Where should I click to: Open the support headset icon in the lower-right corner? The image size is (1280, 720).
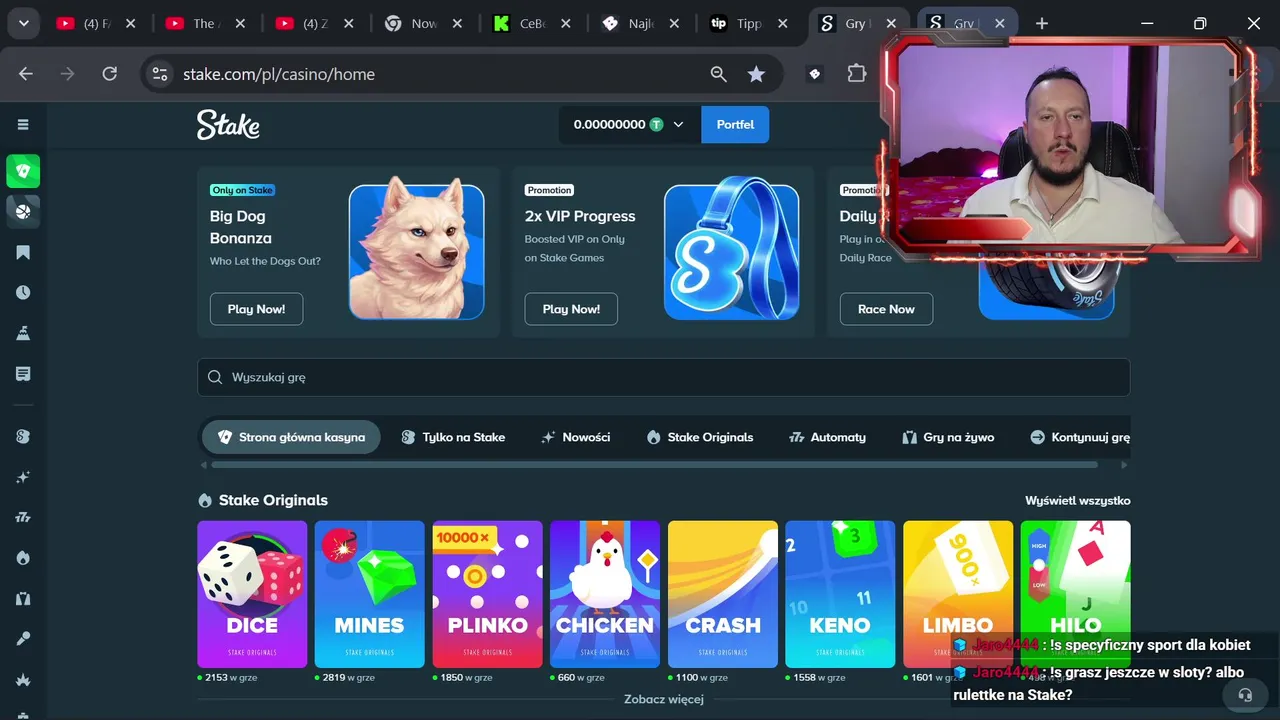(1245, 694)
